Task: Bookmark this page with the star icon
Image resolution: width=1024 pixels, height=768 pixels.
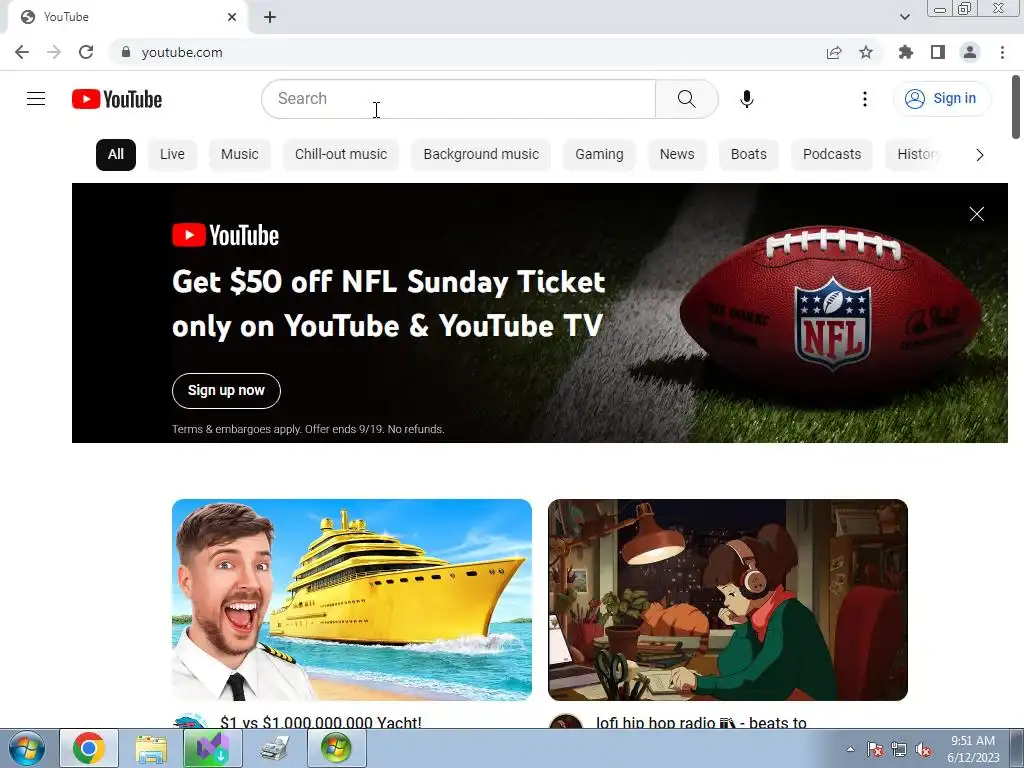Action: (x=866, y=52)
